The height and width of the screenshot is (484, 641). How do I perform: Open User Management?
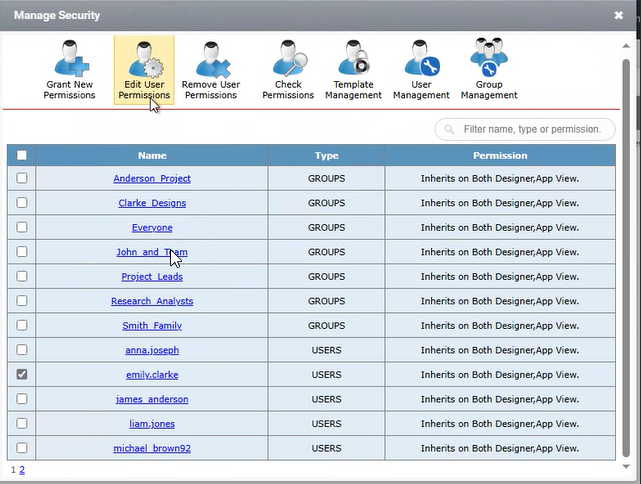(421, 70)
